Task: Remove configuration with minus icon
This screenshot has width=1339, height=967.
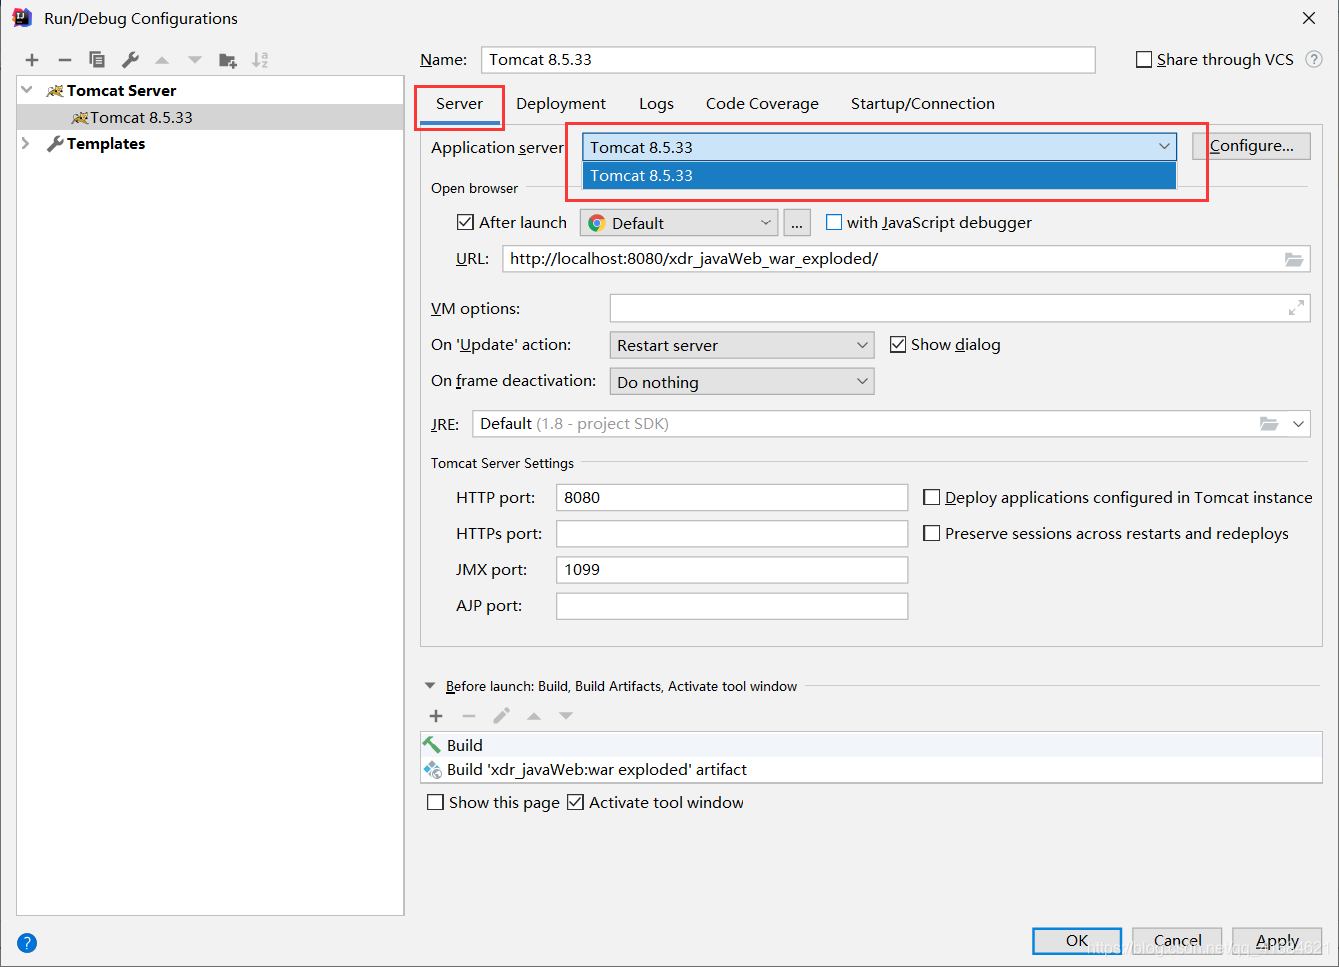Action: [65, 60]
